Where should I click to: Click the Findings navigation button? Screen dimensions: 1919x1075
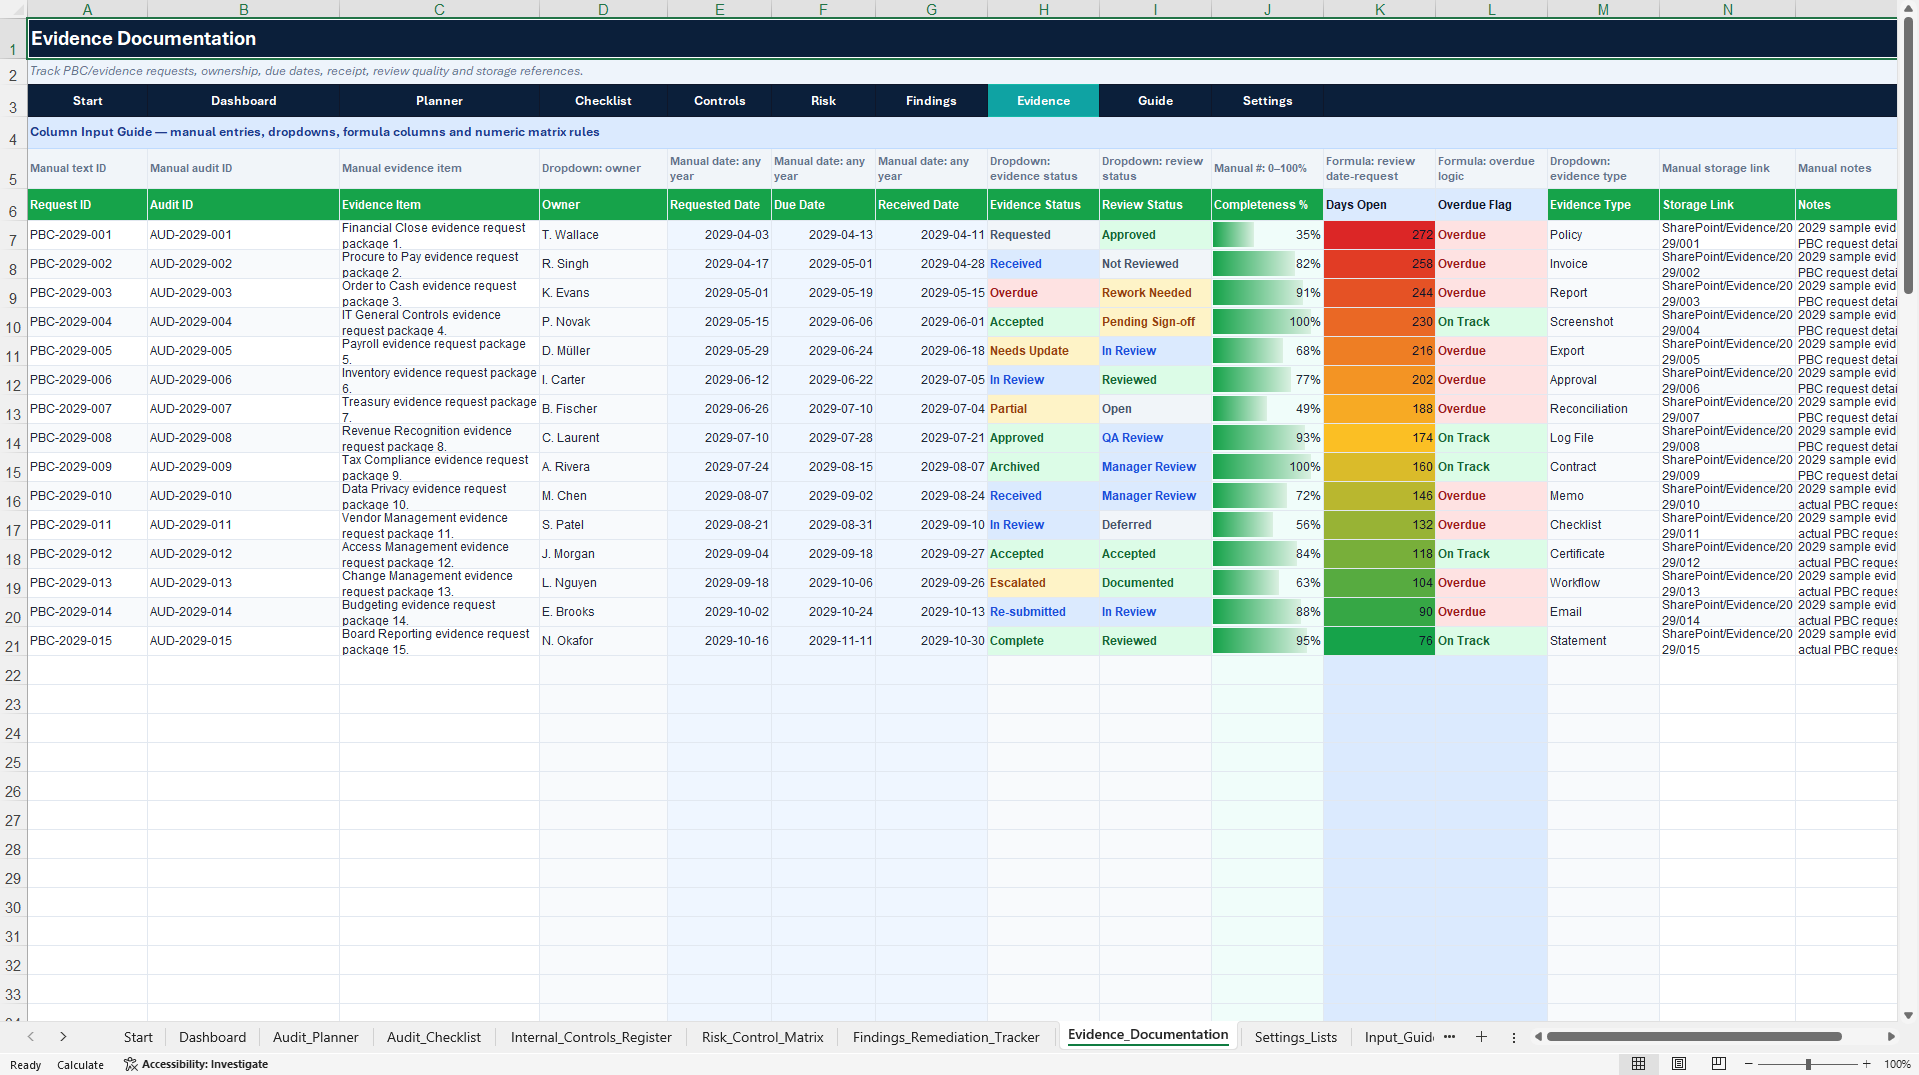click(x=931, y=101)
